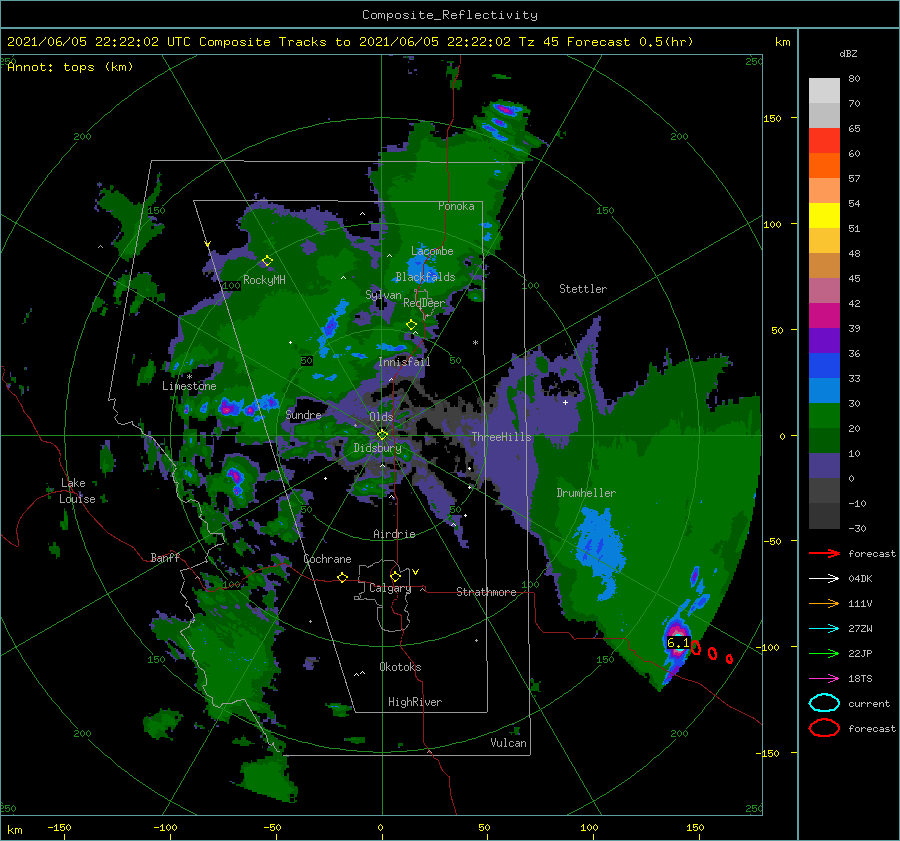Click the red forecast arrow legend icon
The width and height of the screenshot is (900, 841).
[x=824, y=553]
